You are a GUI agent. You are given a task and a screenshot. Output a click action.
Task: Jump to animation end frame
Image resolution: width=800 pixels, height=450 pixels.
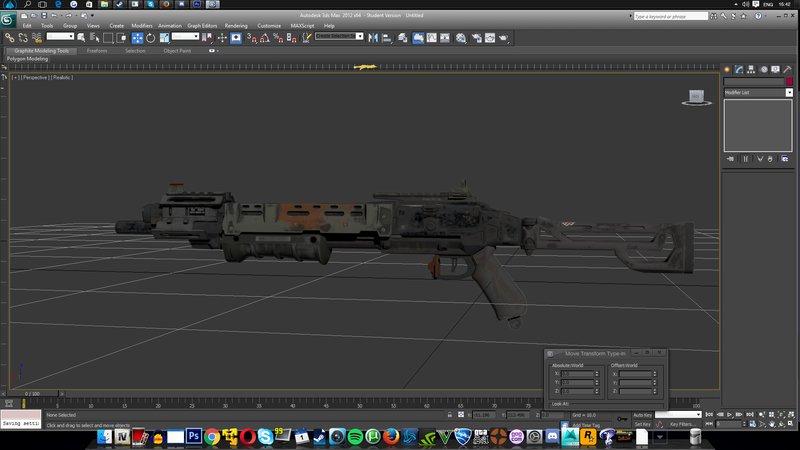coord(749,415)
